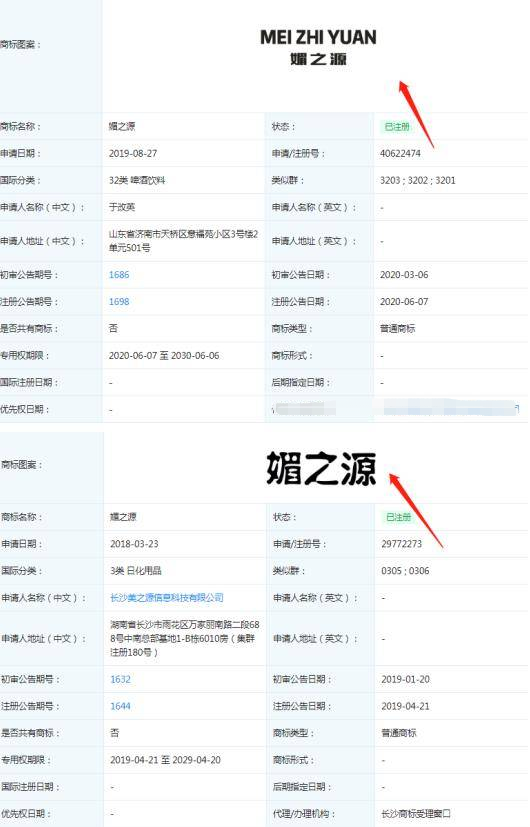Select exclusive period 2020-06-07 至 2030-06-06
Viewport: 530px width, 827px height.
tap(164, 355)
